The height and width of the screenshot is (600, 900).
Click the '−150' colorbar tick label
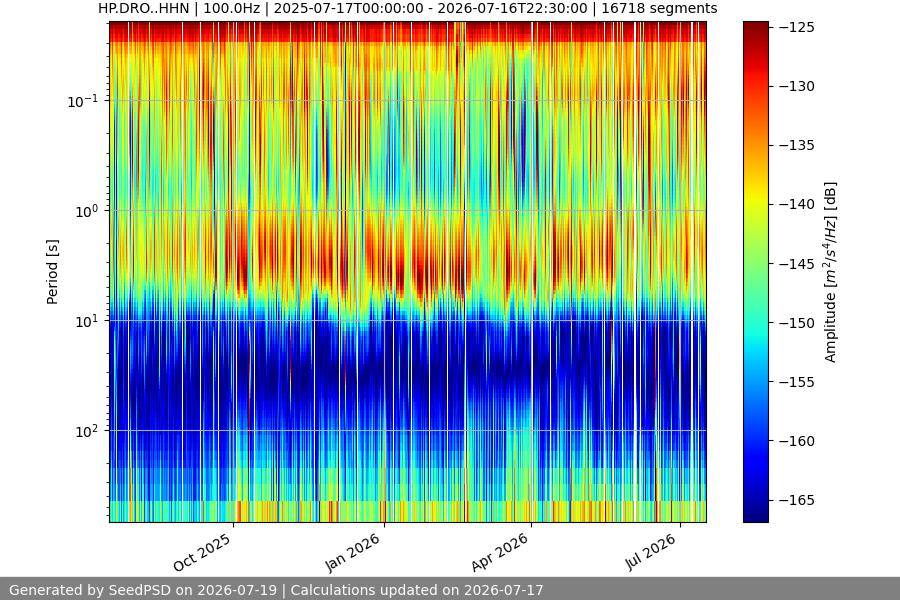[x=797, y=323]
